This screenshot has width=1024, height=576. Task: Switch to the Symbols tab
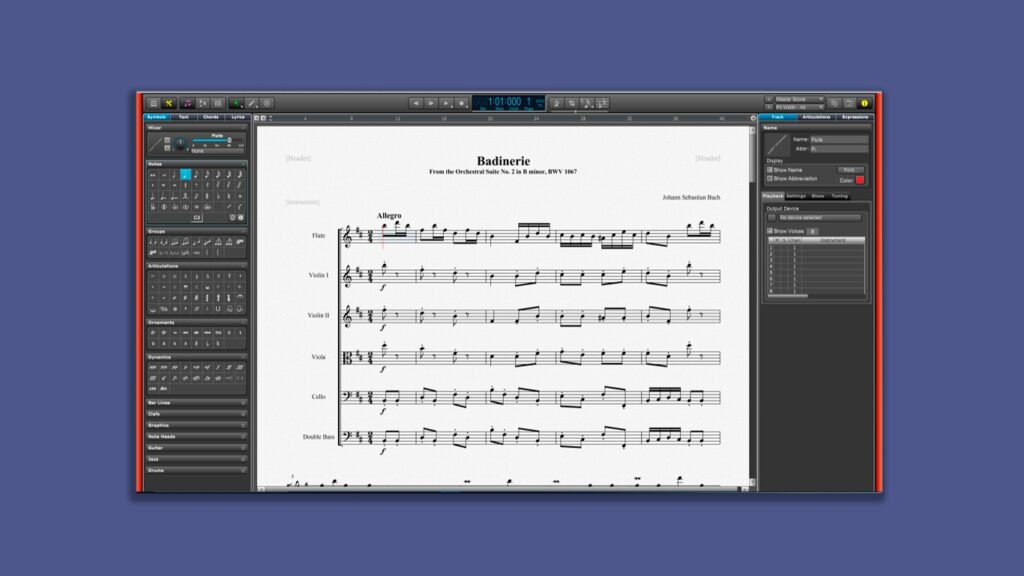click(x=156, y=117)
